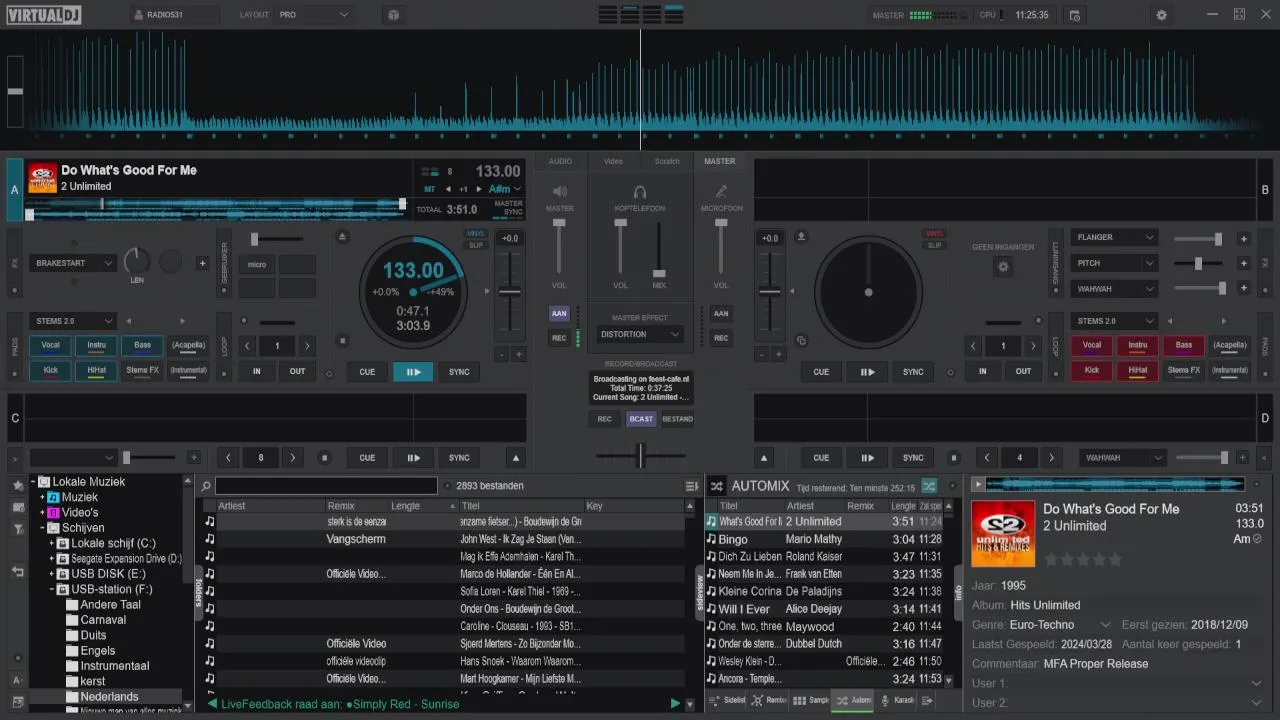Viewport: 1280px width, 720px height.
Task: Pause playback on deck A
Action: coord(413,372)
